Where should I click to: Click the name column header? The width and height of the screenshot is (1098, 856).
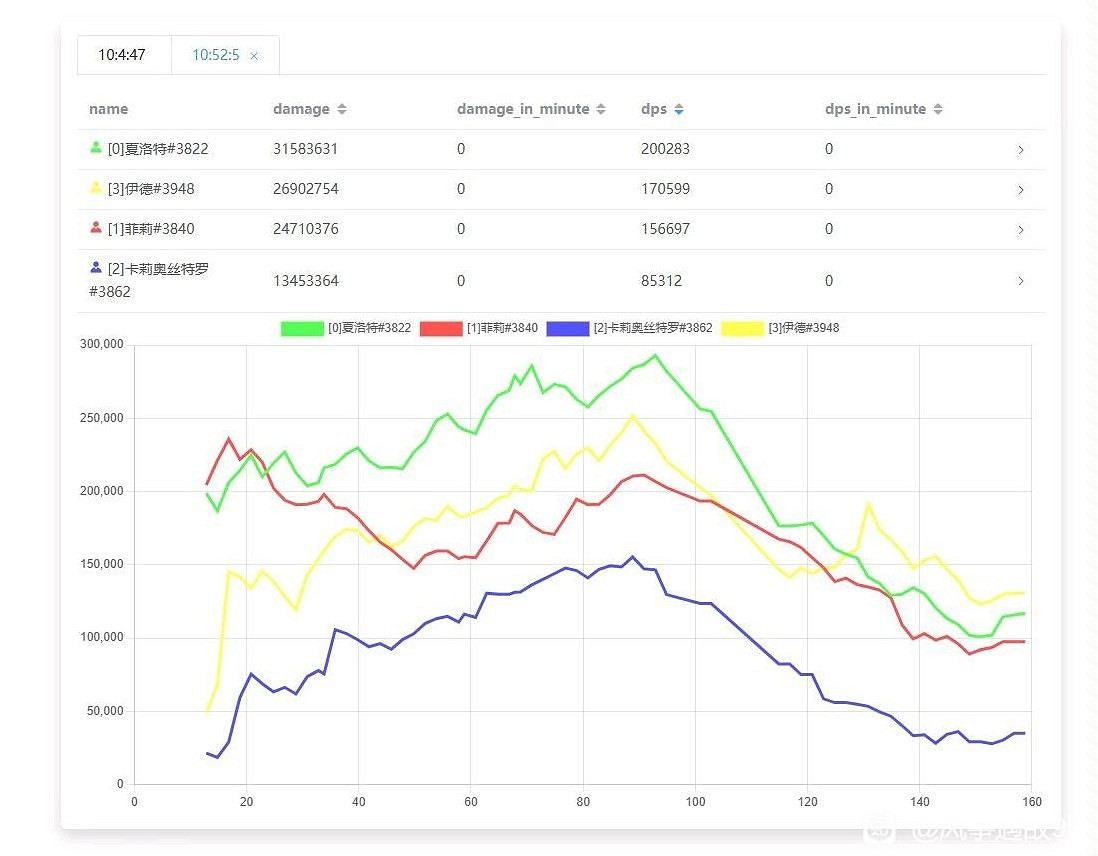tap(108, 109)
